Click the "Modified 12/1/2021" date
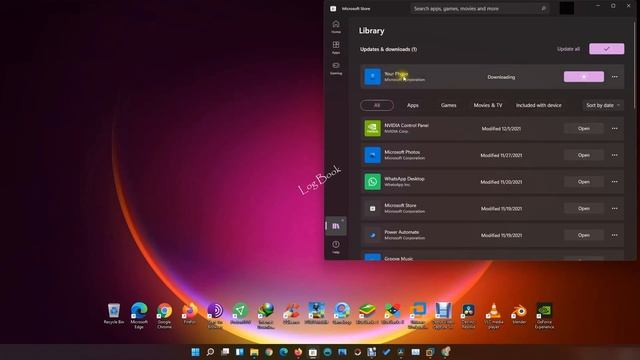This screenshot has height=360, width=640. point(501,129)
